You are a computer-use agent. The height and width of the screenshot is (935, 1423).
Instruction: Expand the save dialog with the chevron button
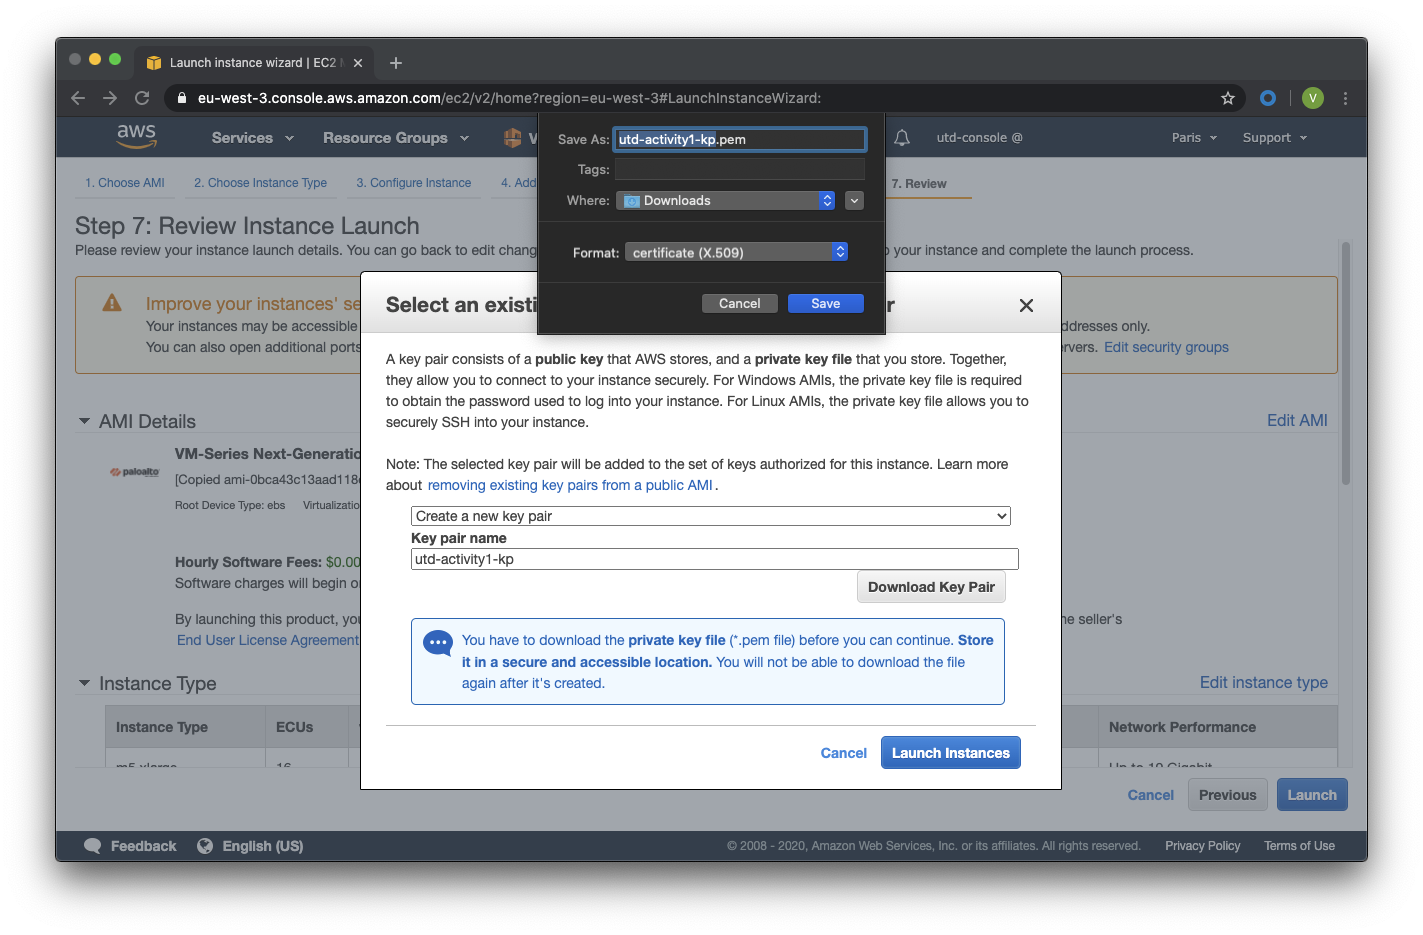pos(854,201)
